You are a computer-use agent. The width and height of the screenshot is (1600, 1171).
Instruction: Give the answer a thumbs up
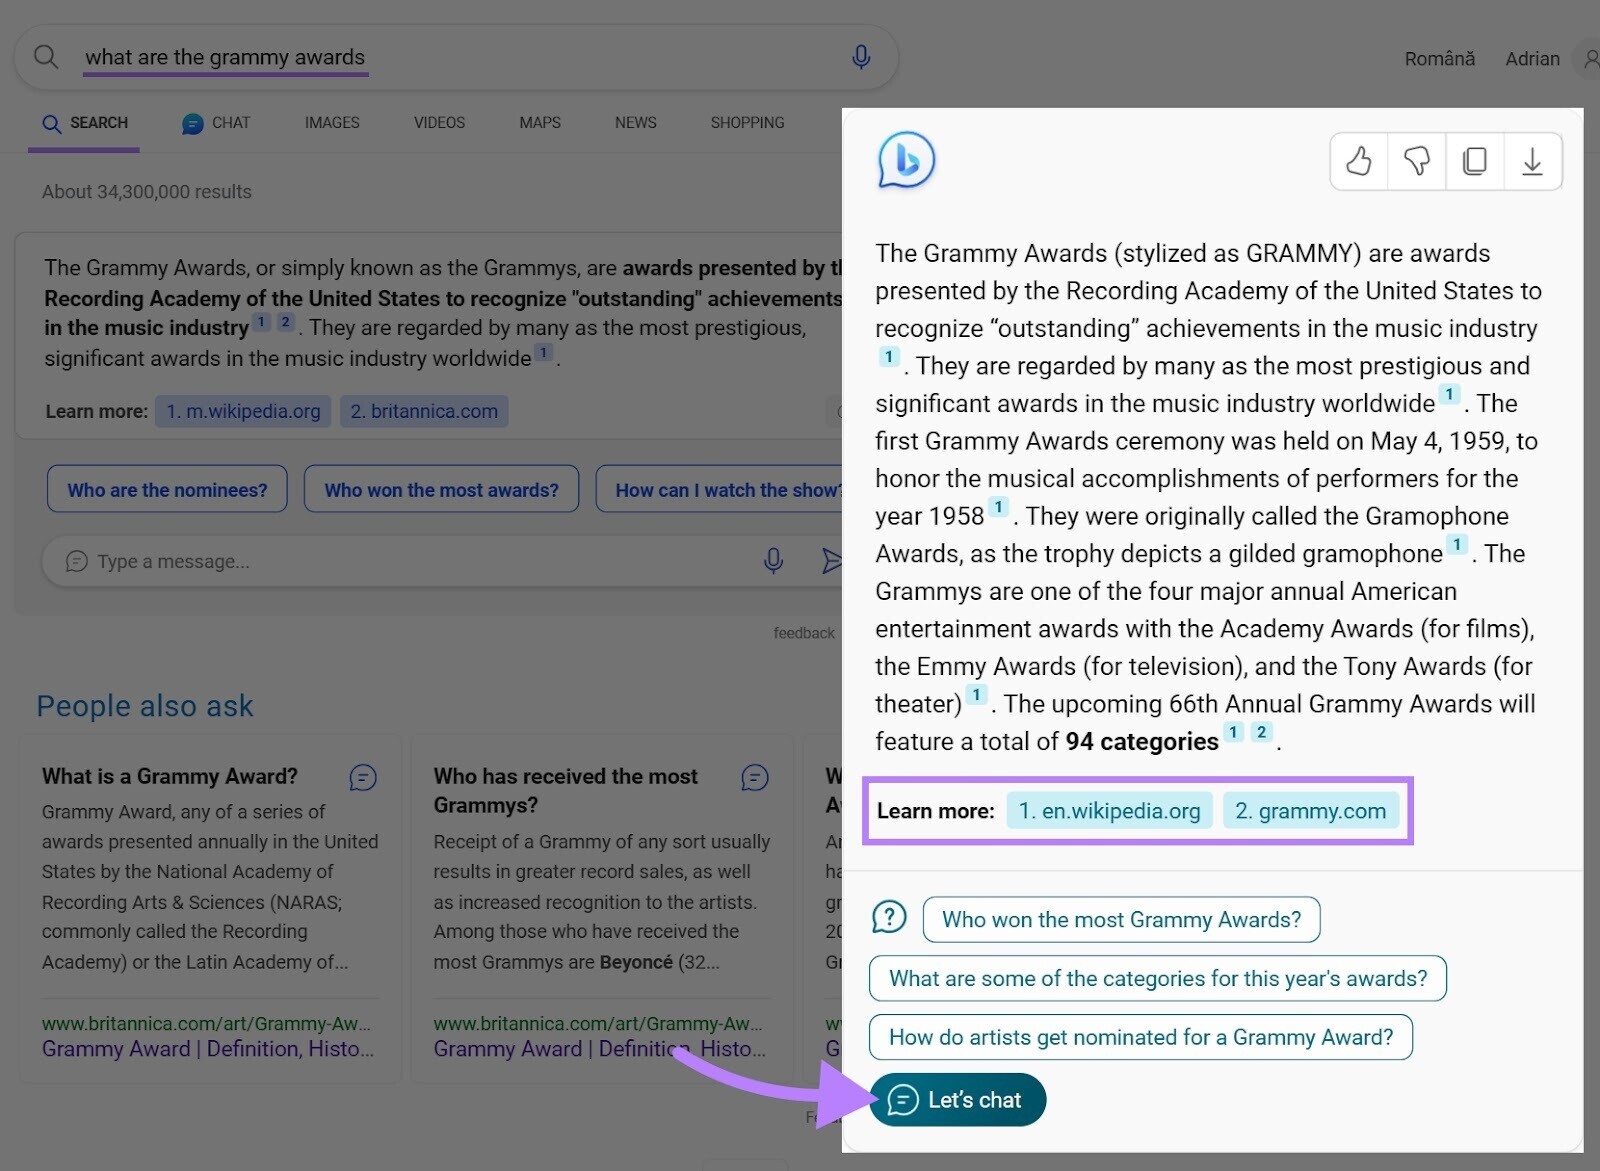pos(1358,160)
